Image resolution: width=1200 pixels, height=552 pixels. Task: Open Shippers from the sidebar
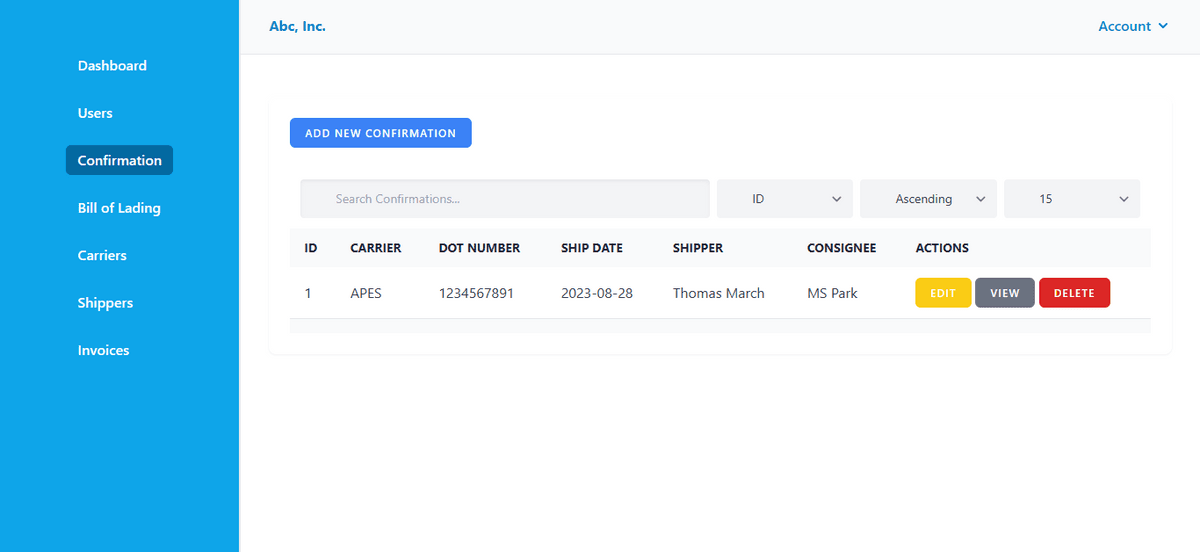(x=105, y=303)
